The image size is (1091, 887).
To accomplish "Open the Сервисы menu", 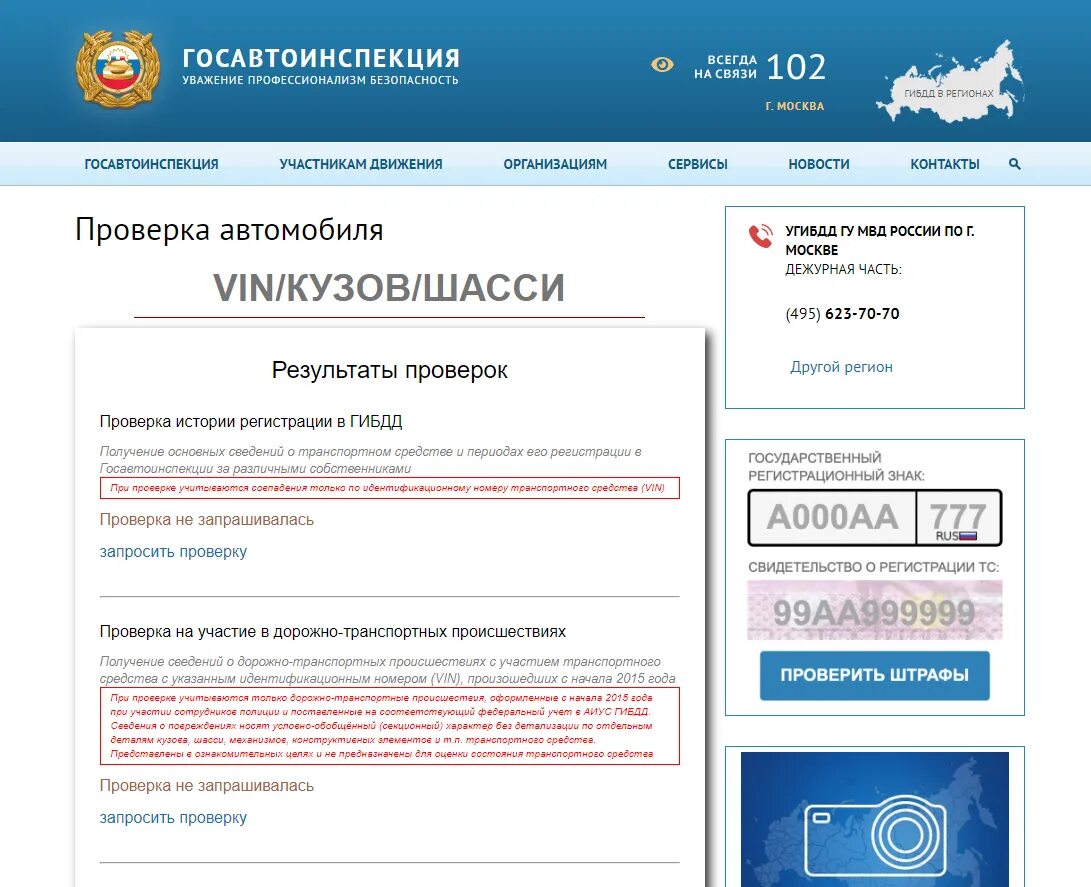I will click(698, 164).
